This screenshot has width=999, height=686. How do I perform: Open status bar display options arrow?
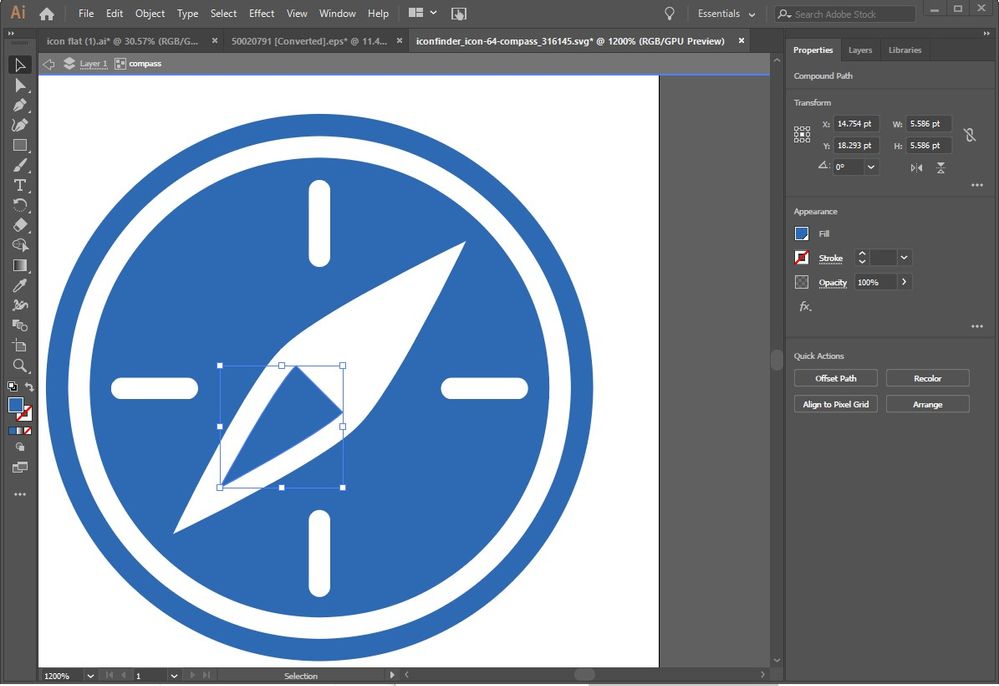pyautogui.click(x=392, y=675)
